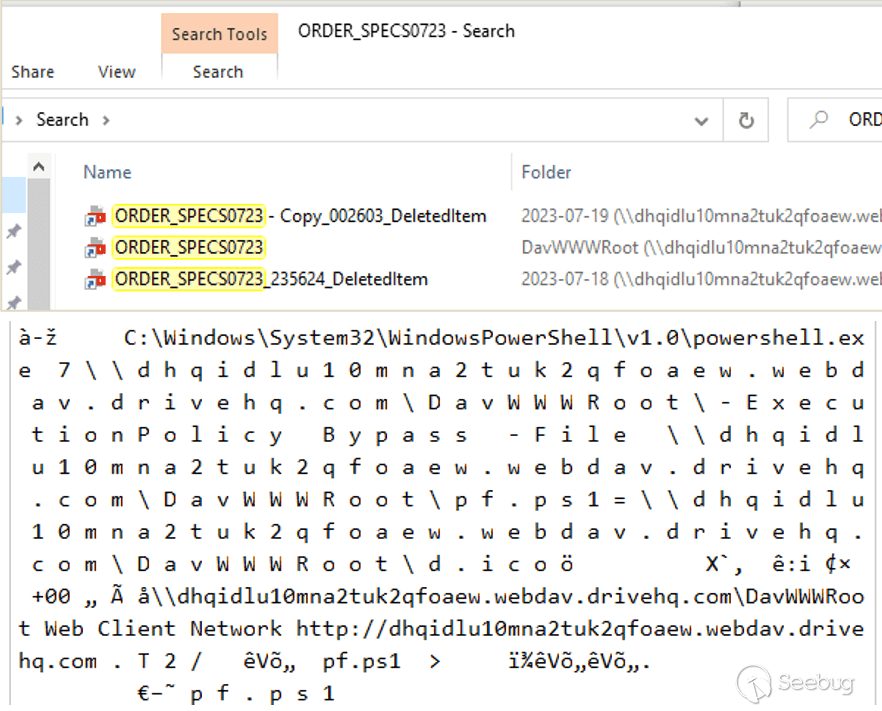Sort by the Folder column header
The width and height of the screenshot is (882, 711).
[546, 172]
